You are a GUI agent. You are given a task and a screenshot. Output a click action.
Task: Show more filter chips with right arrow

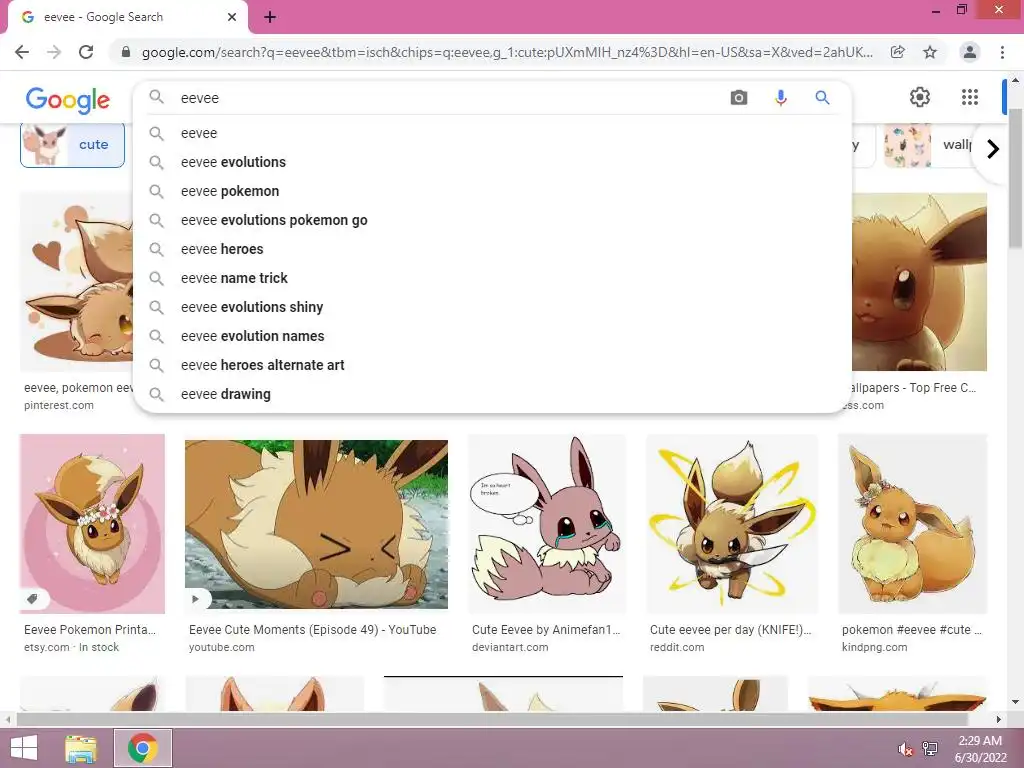[993, 149]
